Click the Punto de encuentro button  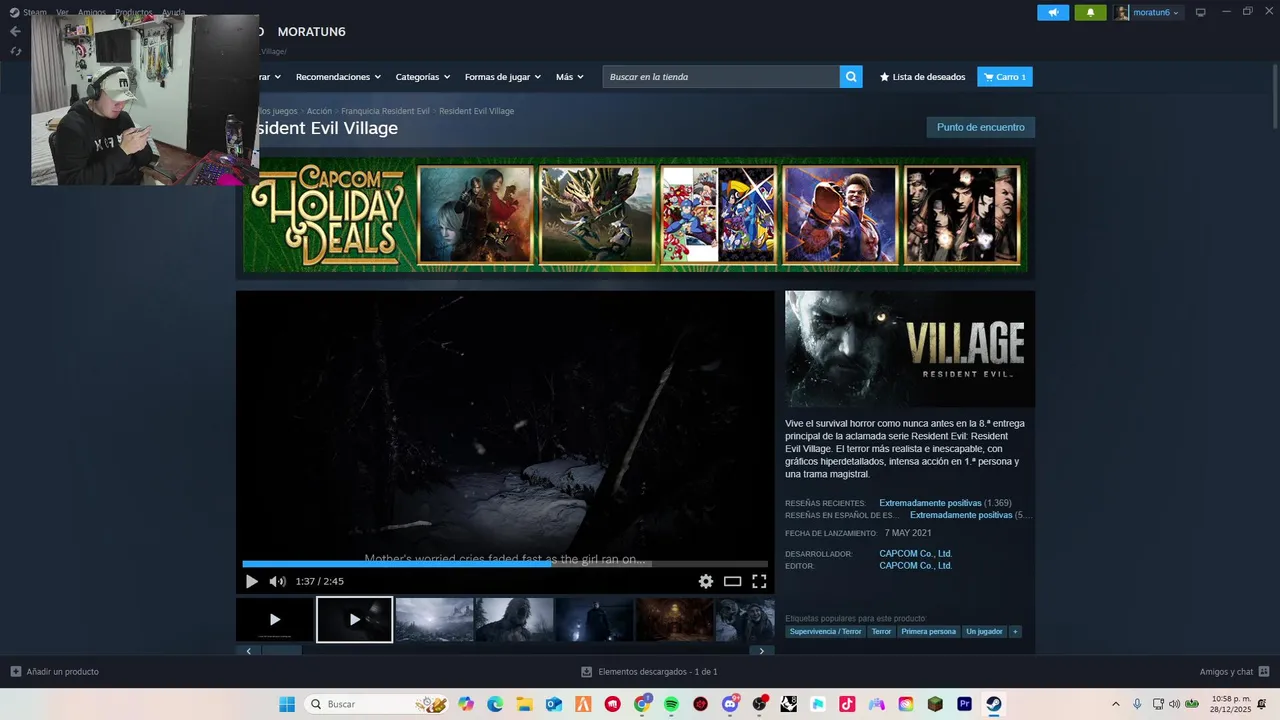[981, 127]
